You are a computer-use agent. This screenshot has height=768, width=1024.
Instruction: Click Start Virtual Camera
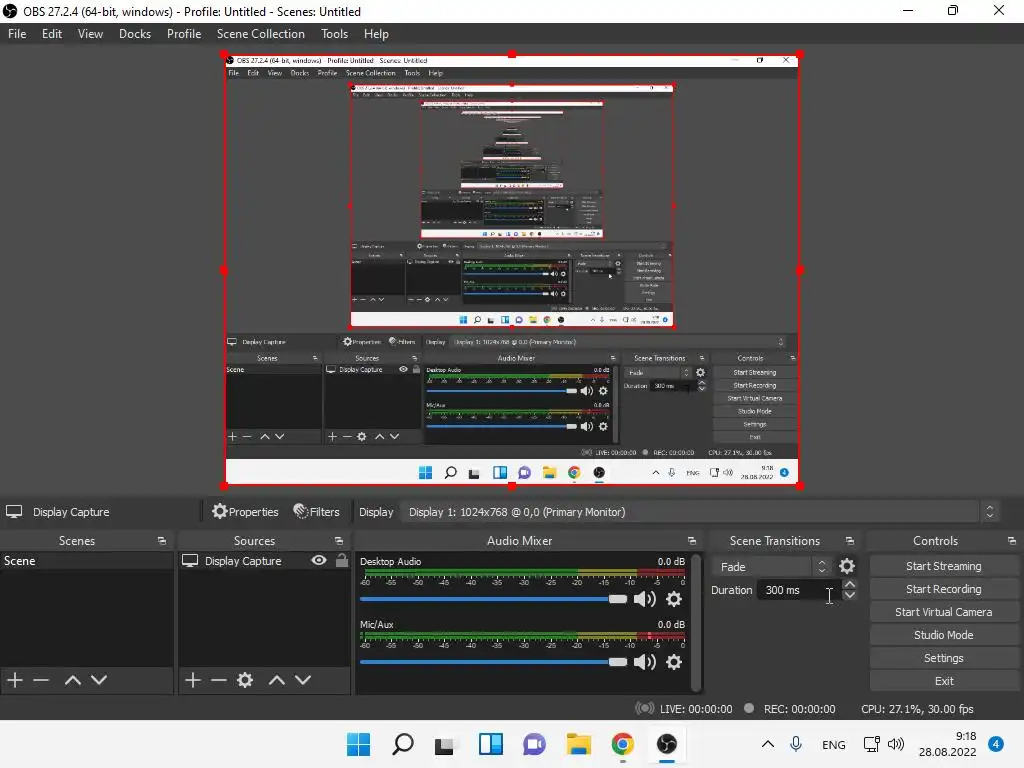click(x=944, y=612)
